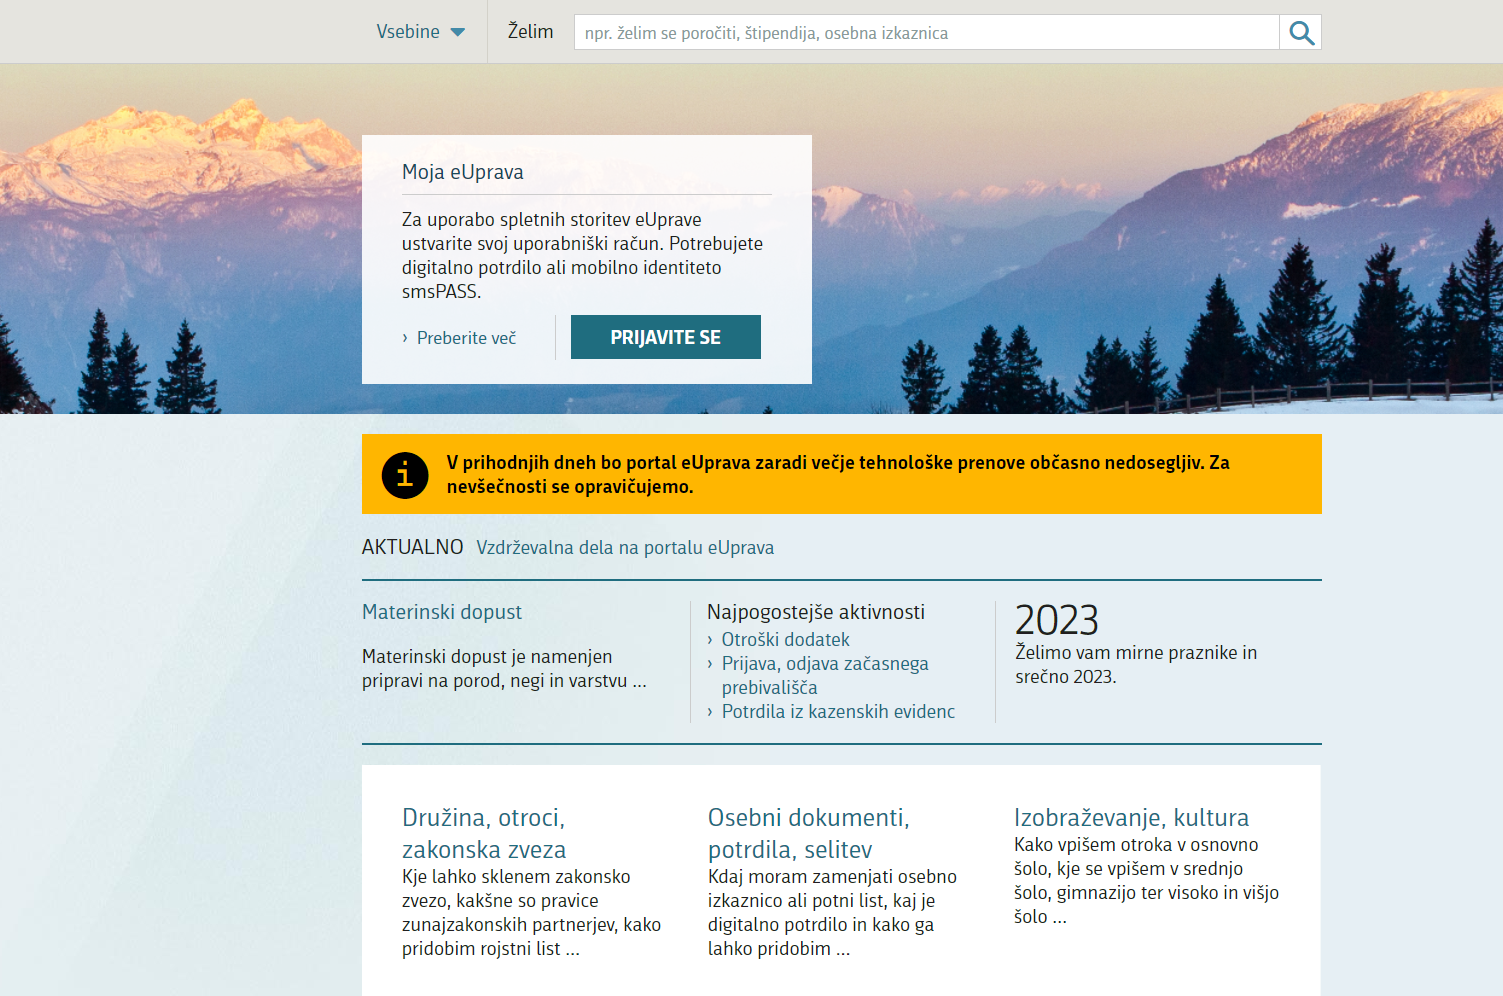This screenshot has height=996, width=1503.
Task: Click the magnifying glass search icon
Action: 1300,33
